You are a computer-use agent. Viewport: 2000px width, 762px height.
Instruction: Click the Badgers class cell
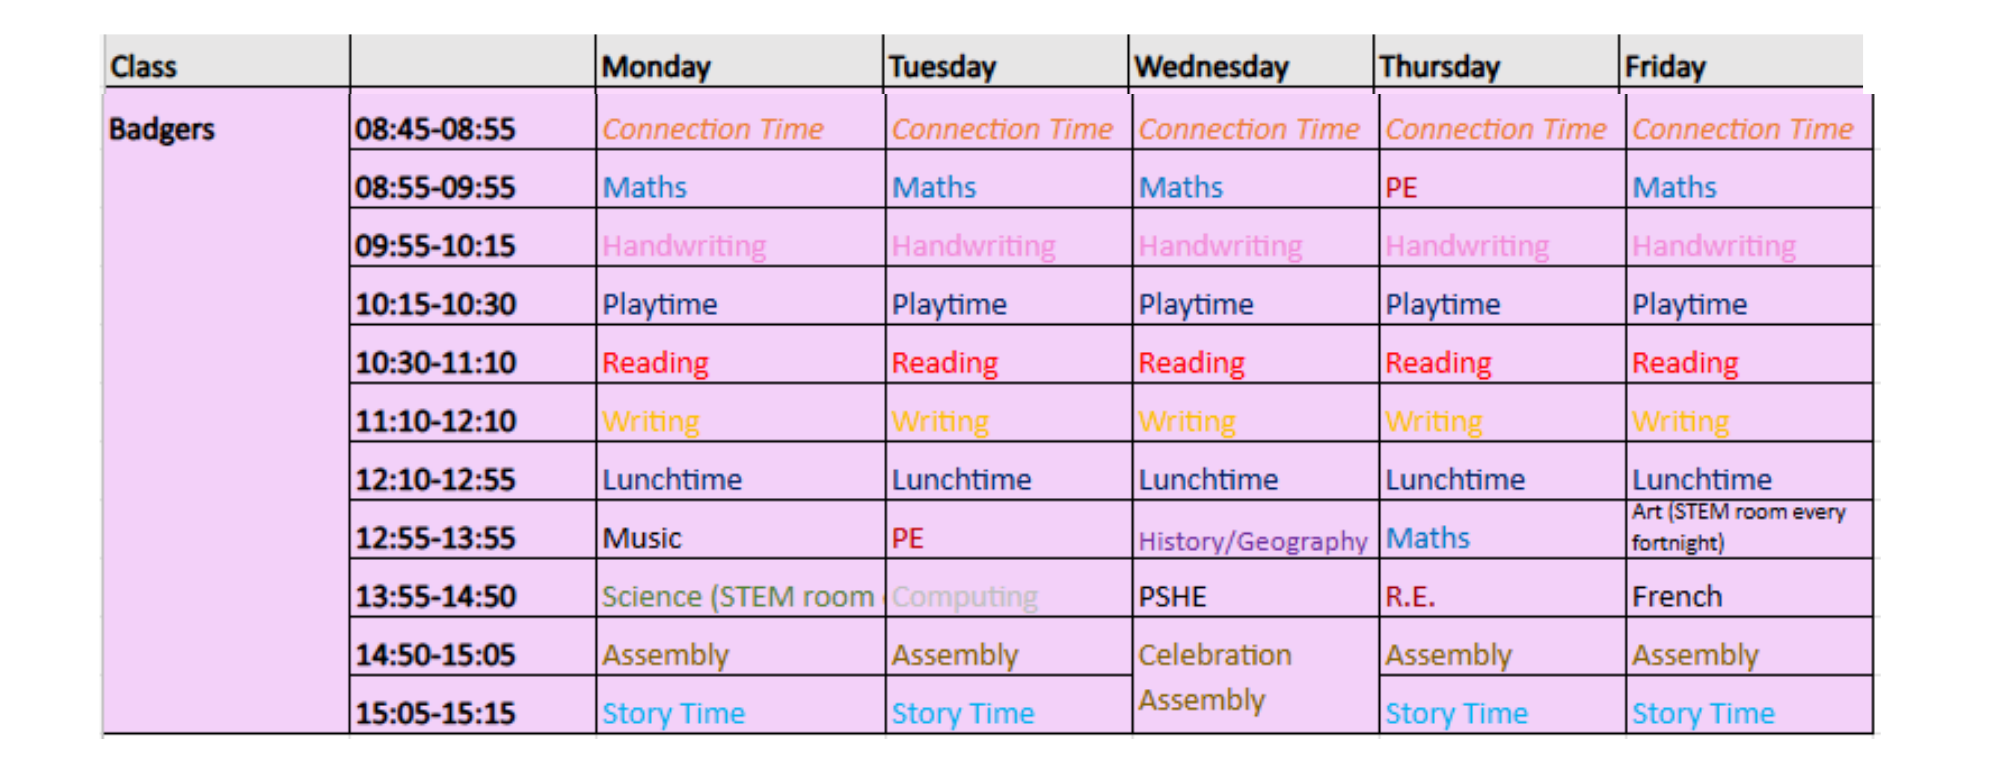click(227, 412)
